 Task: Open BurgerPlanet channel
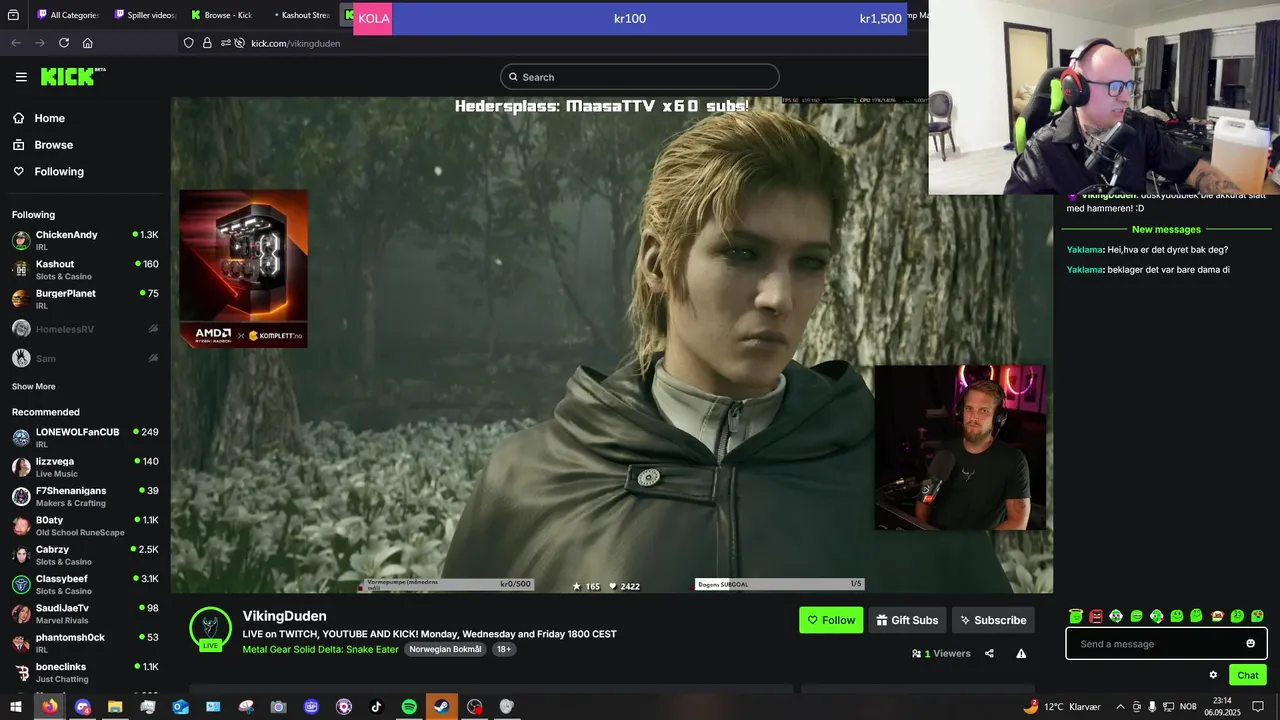pos(85,298)
